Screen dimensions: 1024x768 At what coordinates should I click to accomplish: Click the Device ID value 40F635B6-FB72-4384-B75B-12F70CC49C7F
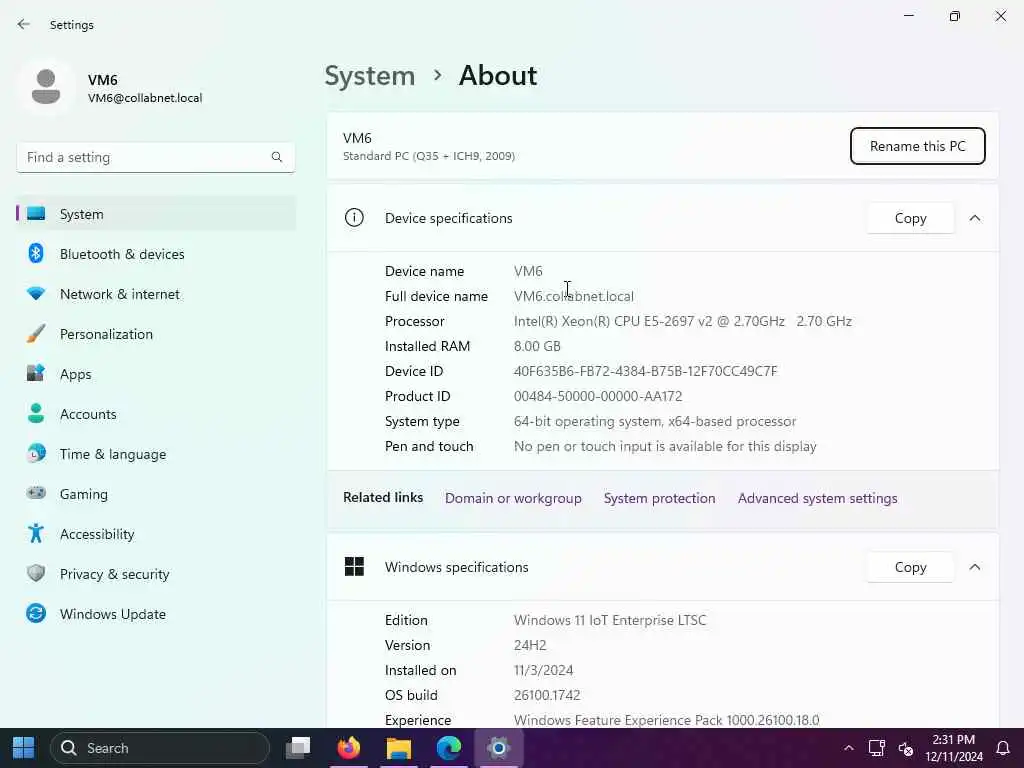645,371
